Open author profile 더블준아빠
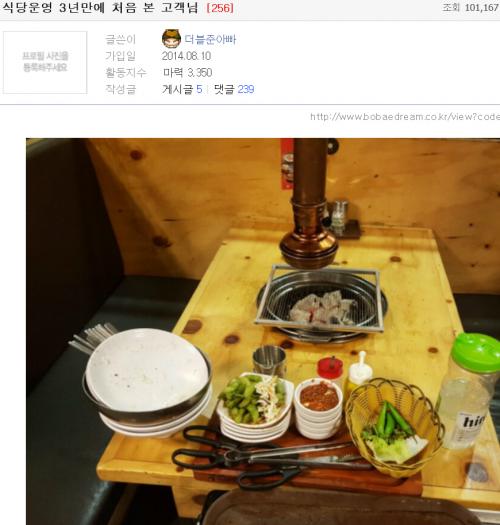The height and width of the screenshot is (525, 500). coord(210,40)
